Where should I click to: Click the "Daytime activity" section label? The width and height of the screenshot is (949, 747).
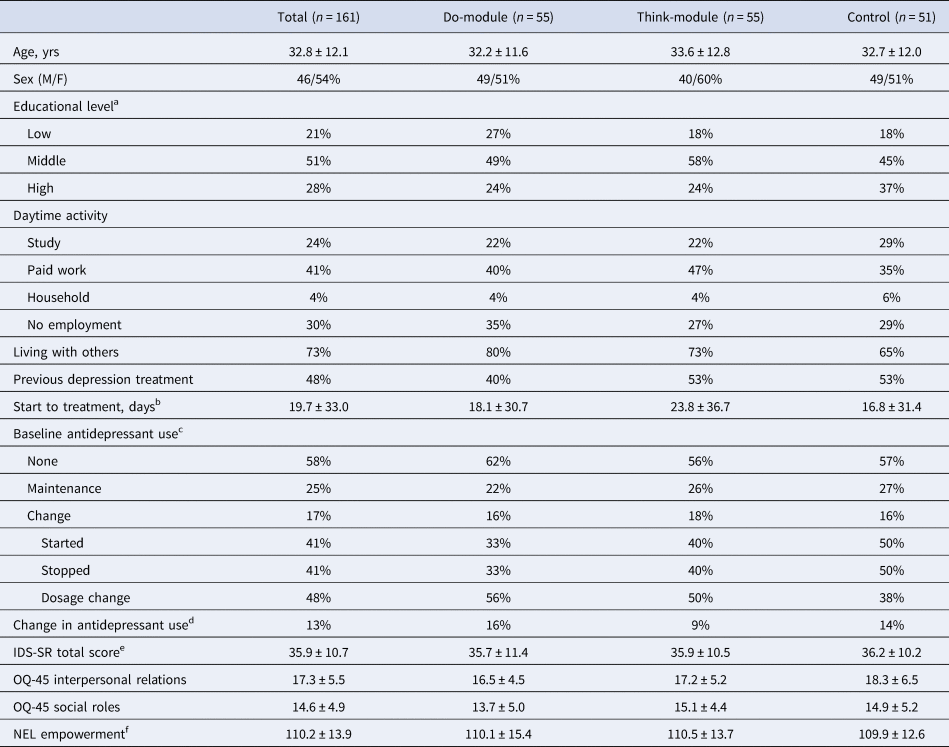(62, 215)
